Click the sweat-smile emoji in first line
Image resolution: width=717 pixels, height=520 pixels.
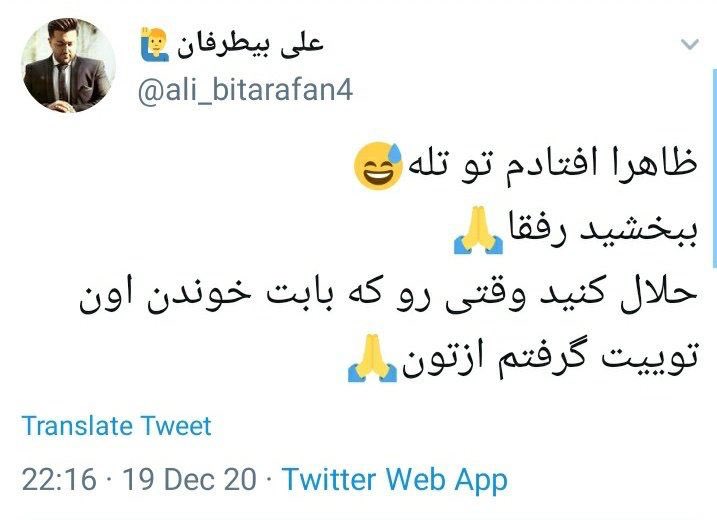378,166
